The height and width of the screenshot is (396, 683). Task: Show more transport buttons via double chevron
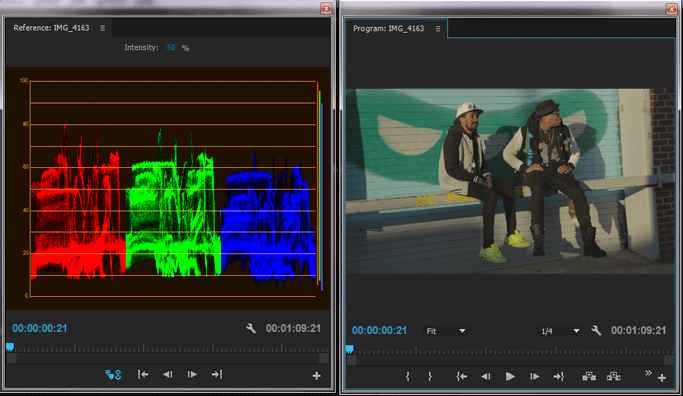(648, 373)
